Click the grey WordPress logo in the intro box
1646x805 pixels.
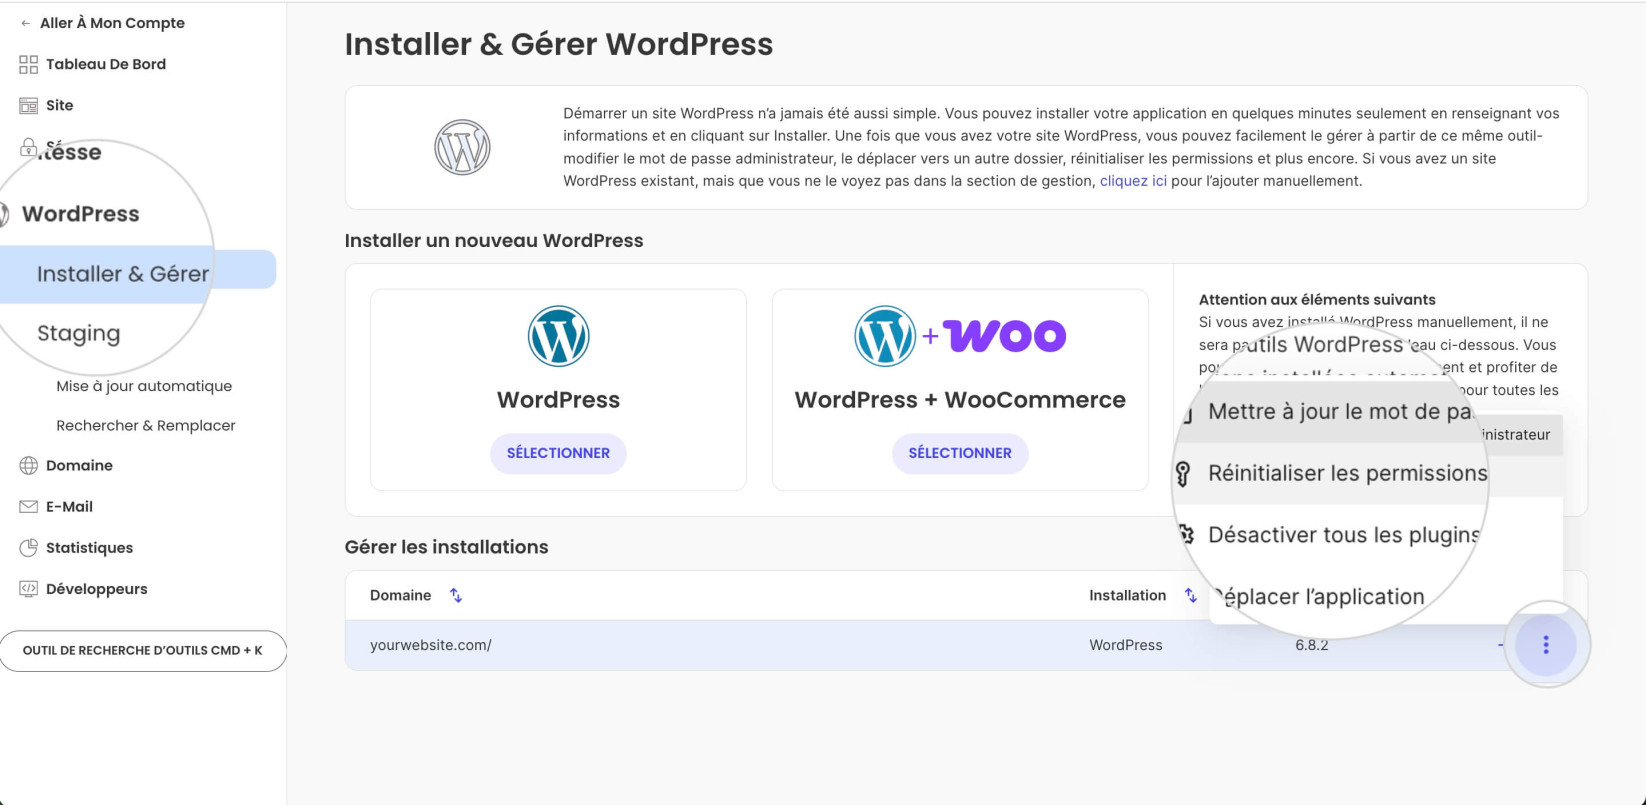click(462, 147)
